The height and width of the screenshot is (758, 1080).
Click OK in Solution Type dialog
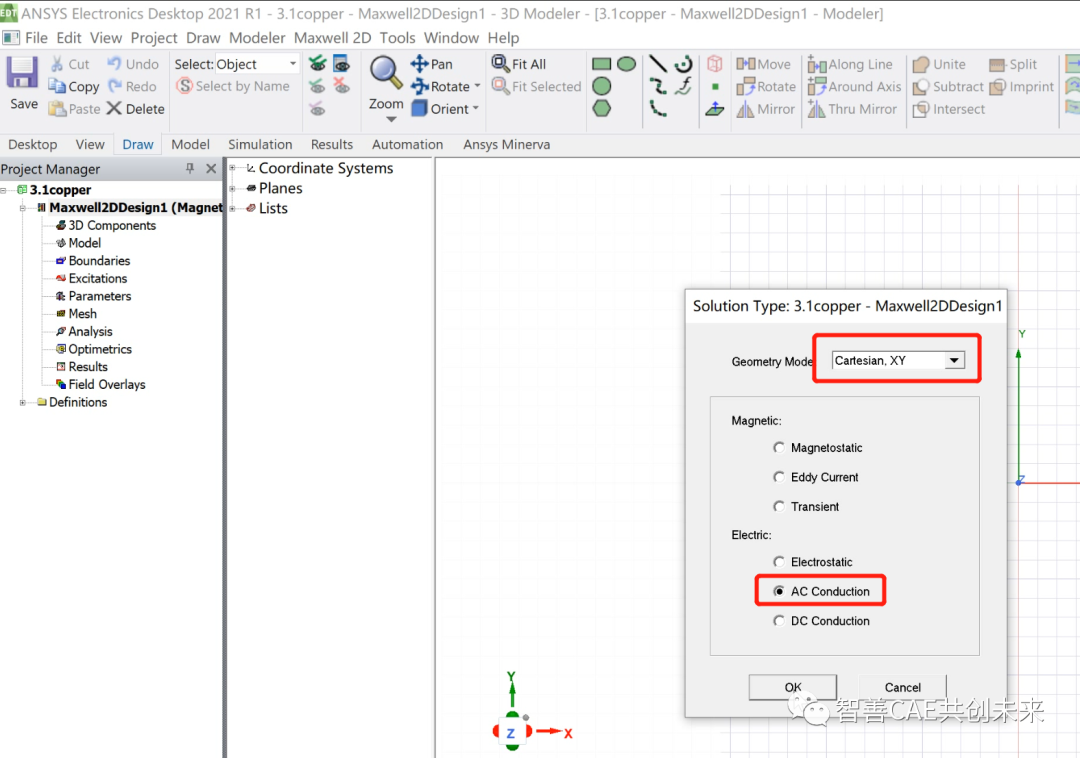coord(793,687)
